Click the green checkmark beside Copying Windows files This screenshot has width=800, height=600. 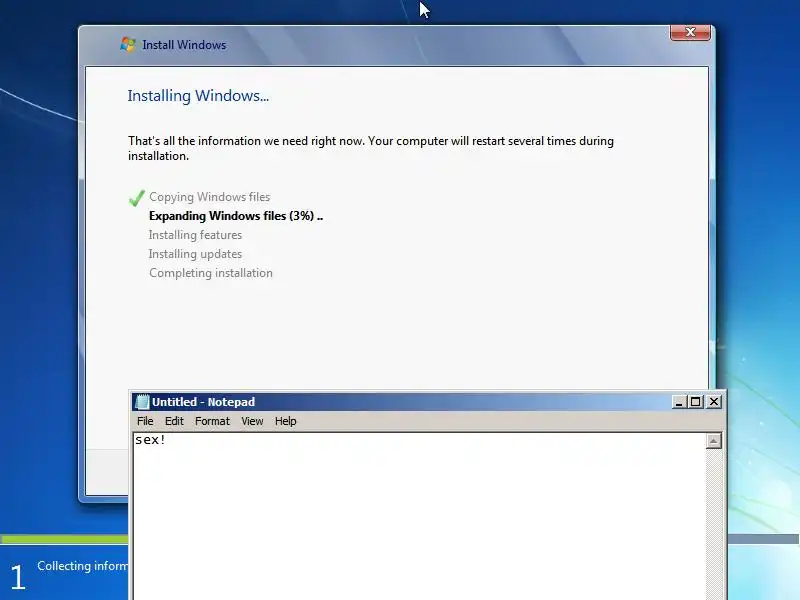[137, 198]
